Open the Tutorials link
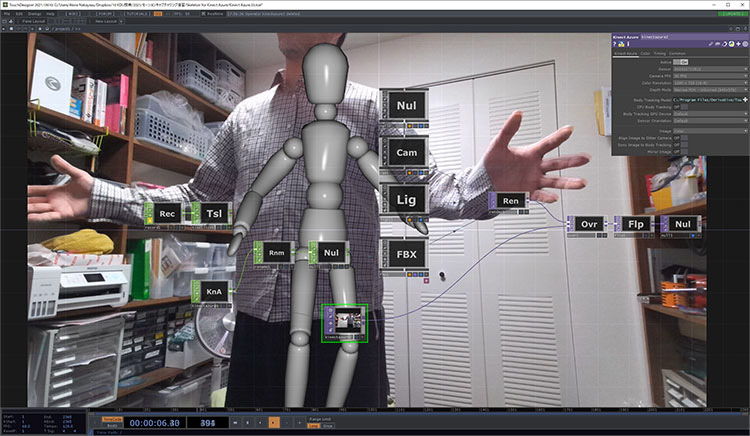The image size is (750, 436). point(137,14)
